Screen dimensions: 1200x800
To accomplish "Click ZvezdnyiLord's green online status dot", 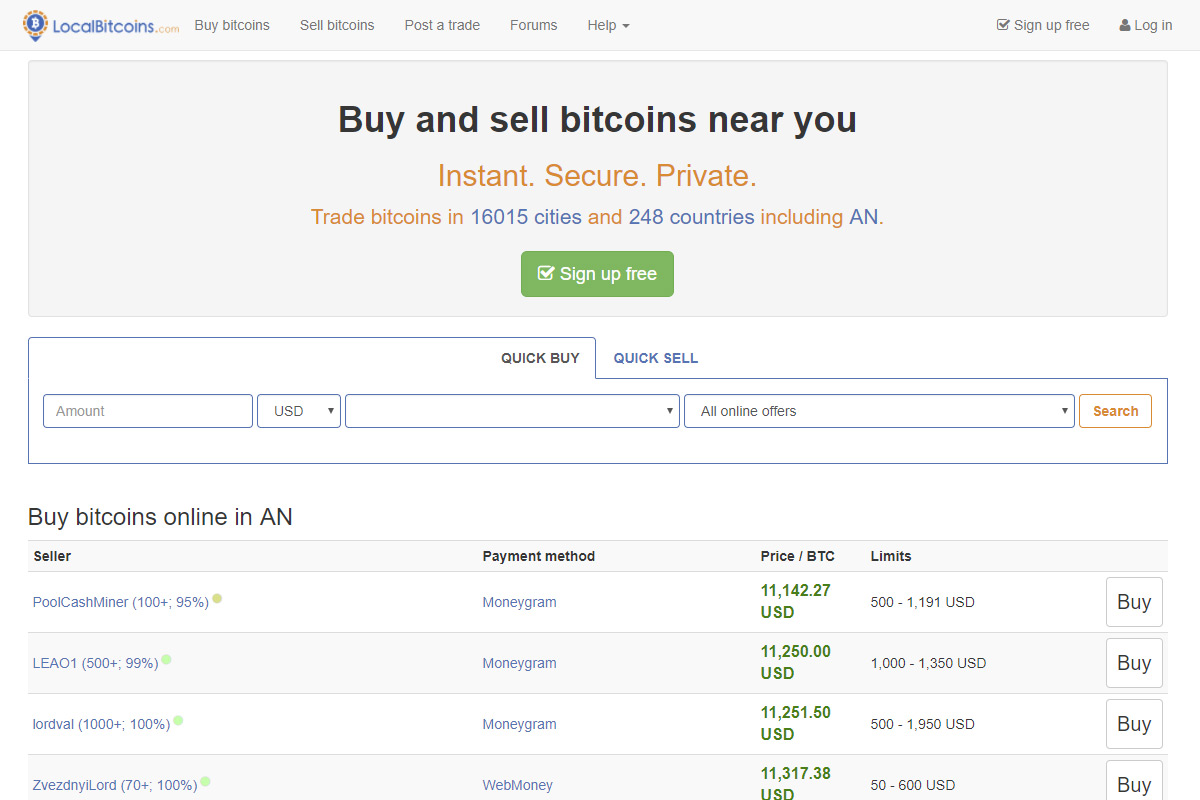I will pos(205,782).
